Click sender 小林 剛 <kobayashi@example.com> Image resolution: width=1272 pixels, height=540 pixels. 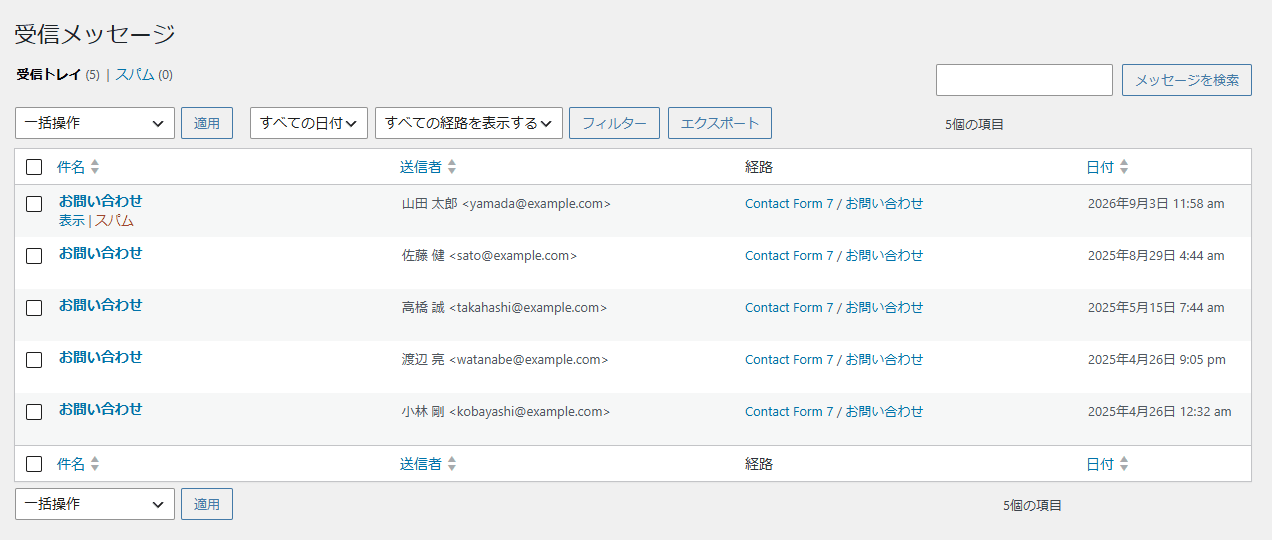pyautogui.click(x=506, y=411)
